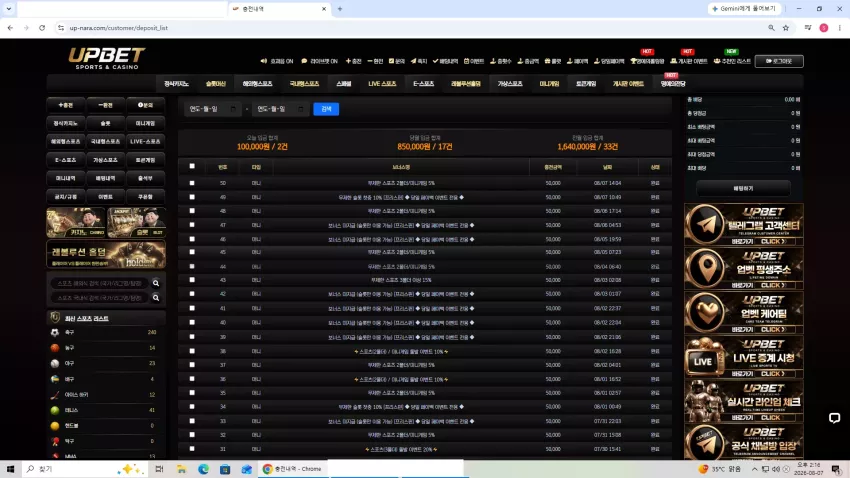Open Chrome profile avatar icon
This screenshot has width=850, height=478.
coord(823,28)
